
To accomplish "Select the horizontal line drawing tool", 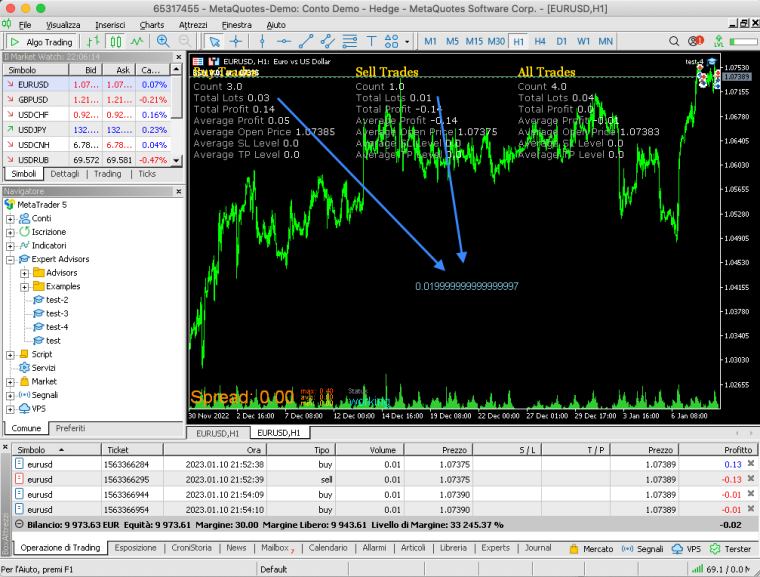I will click(x=284, y=42).
